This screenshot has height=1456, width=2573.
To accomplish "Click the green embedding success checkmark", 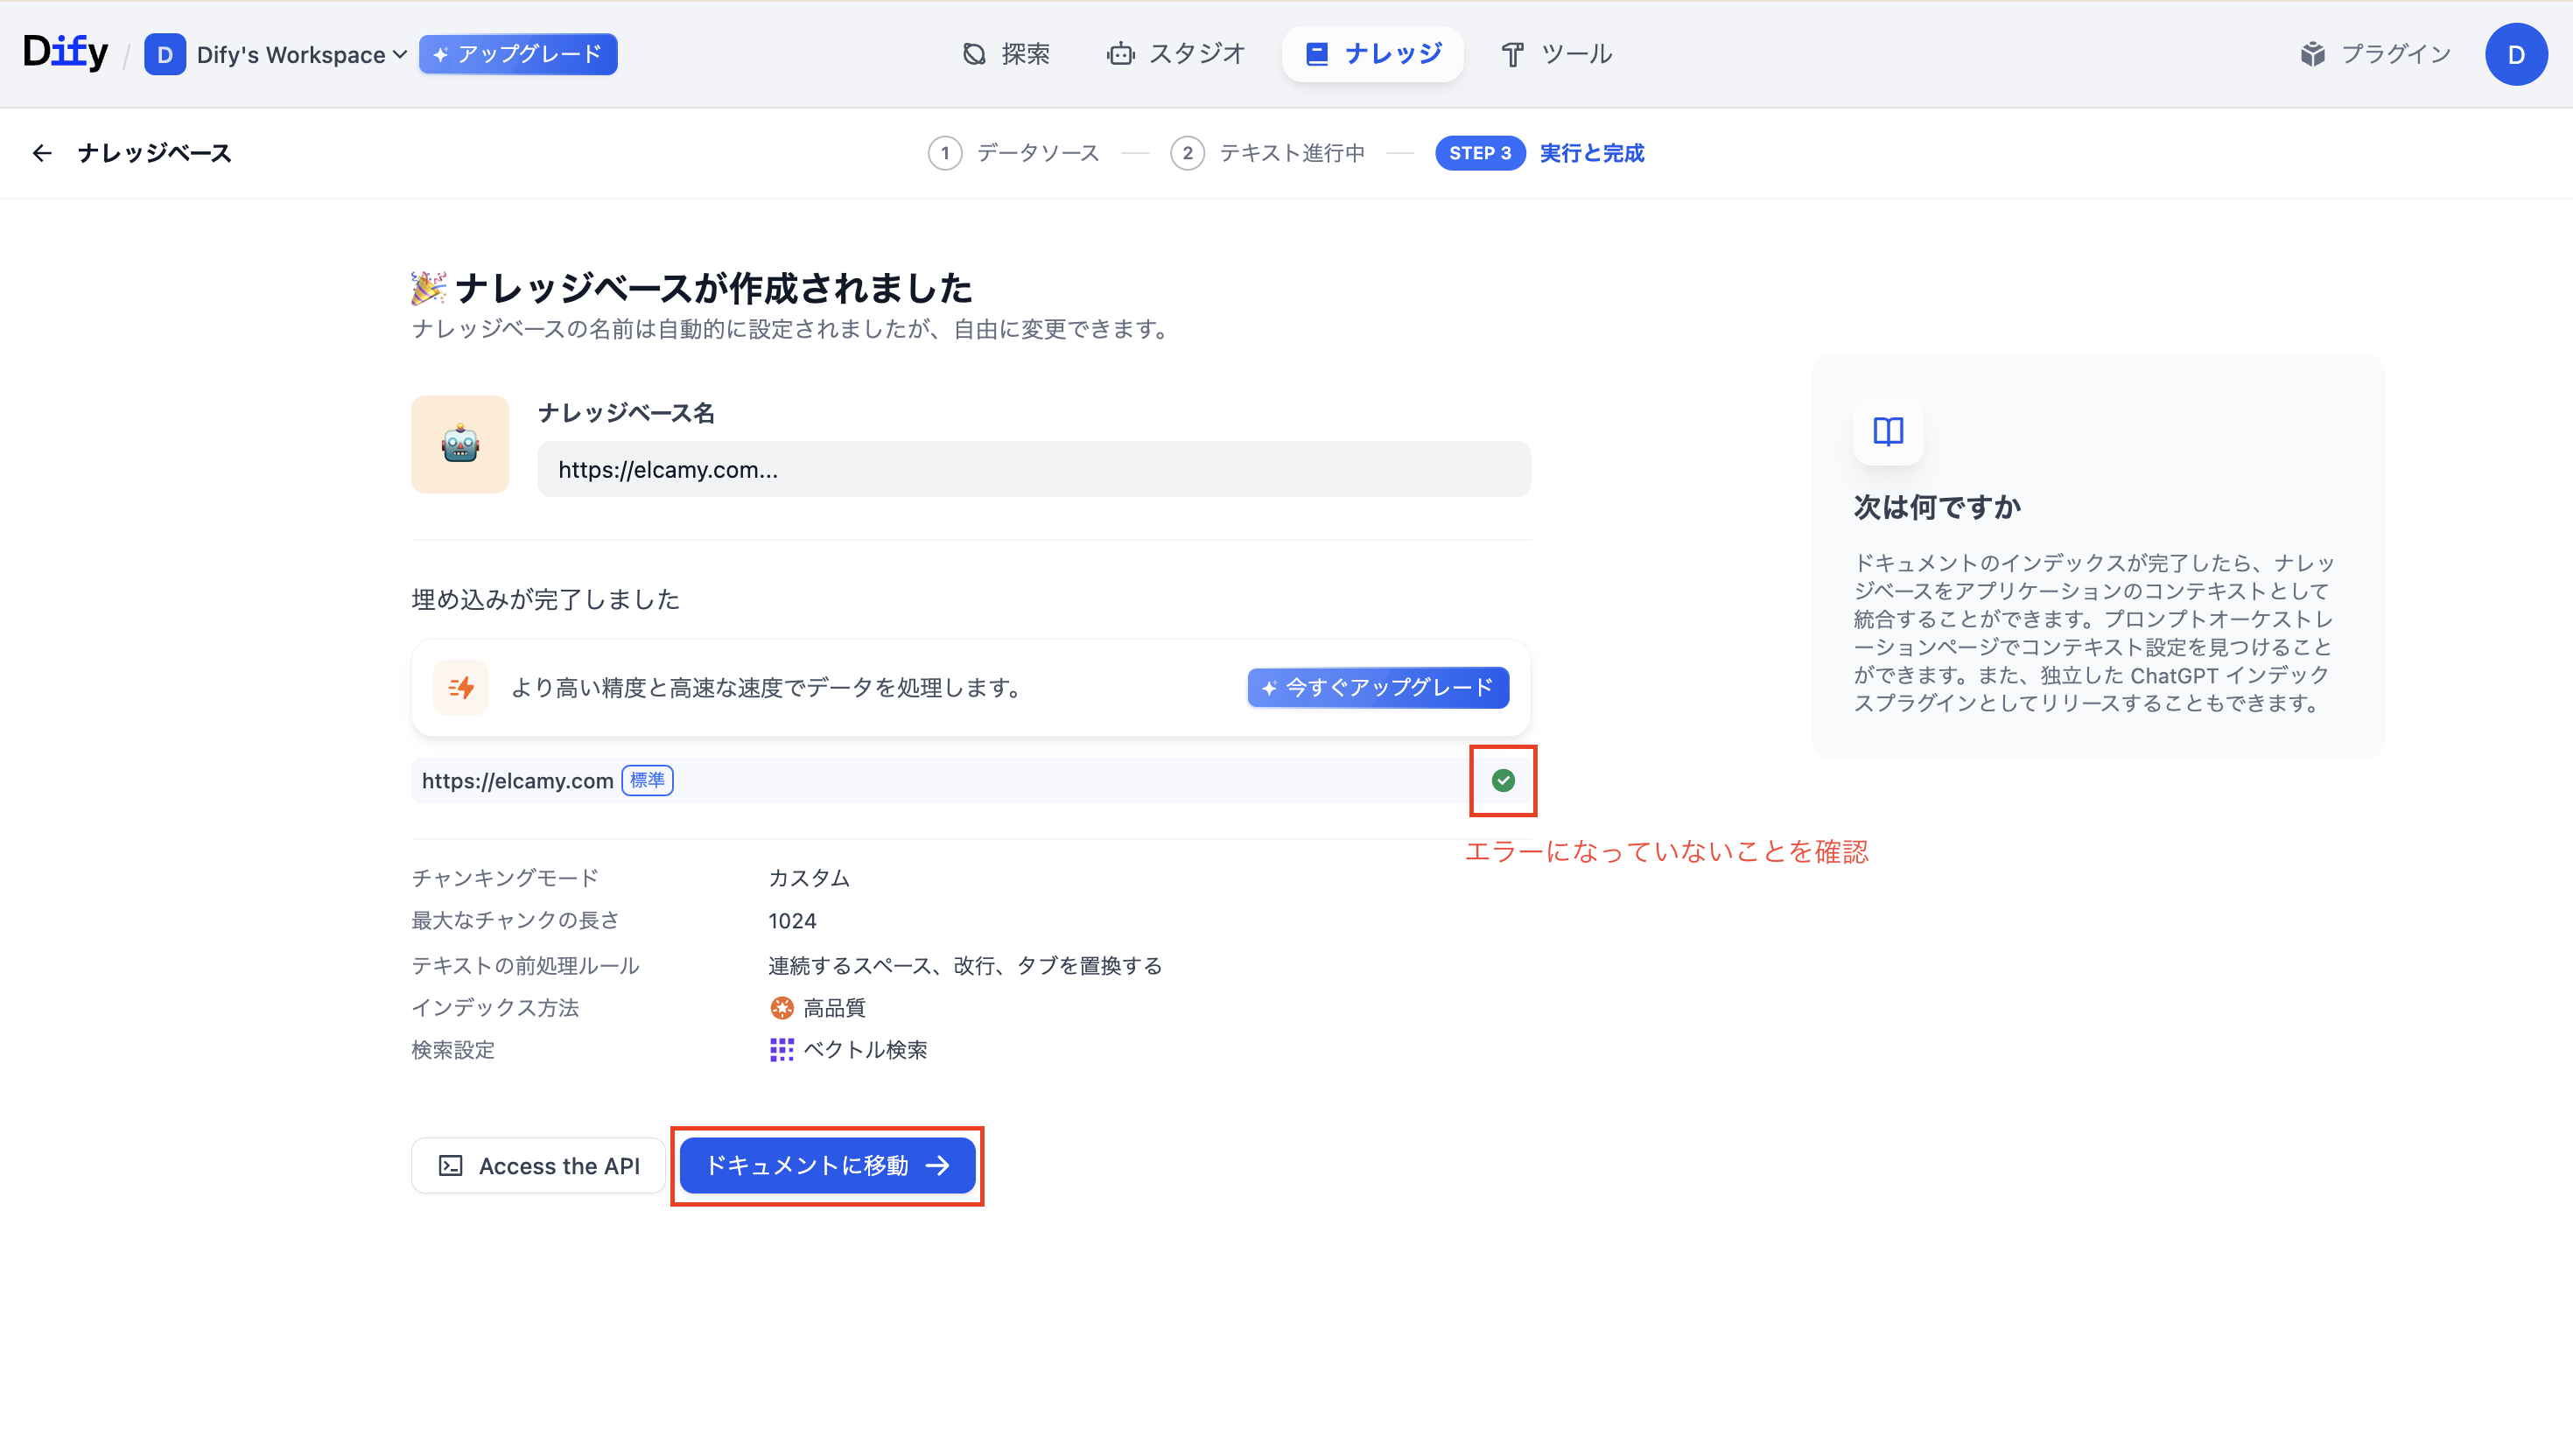I will 1503,781.
